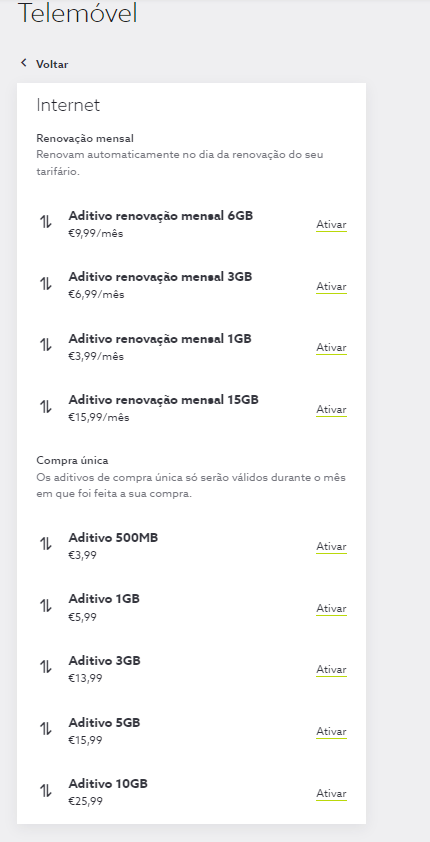
Task: Activate the one-time Aditivo 3GB at €13,99
Action: click(x=331, y=670)
